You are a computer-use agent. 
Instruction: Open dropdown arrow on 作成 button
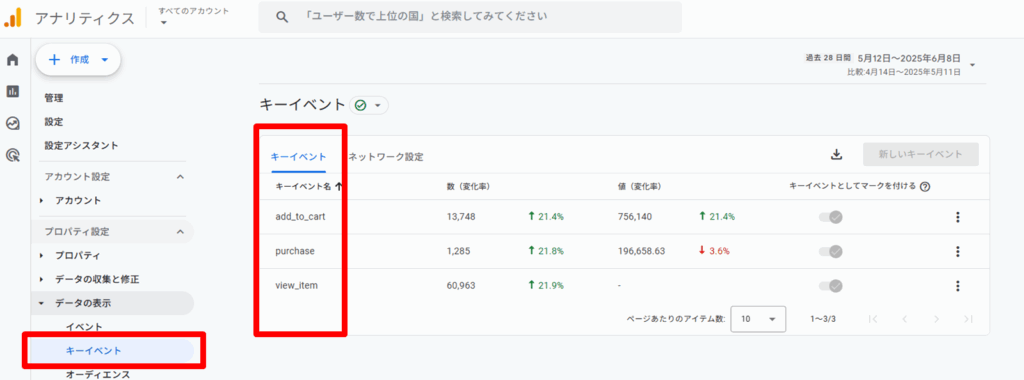(x=104, y=60)
